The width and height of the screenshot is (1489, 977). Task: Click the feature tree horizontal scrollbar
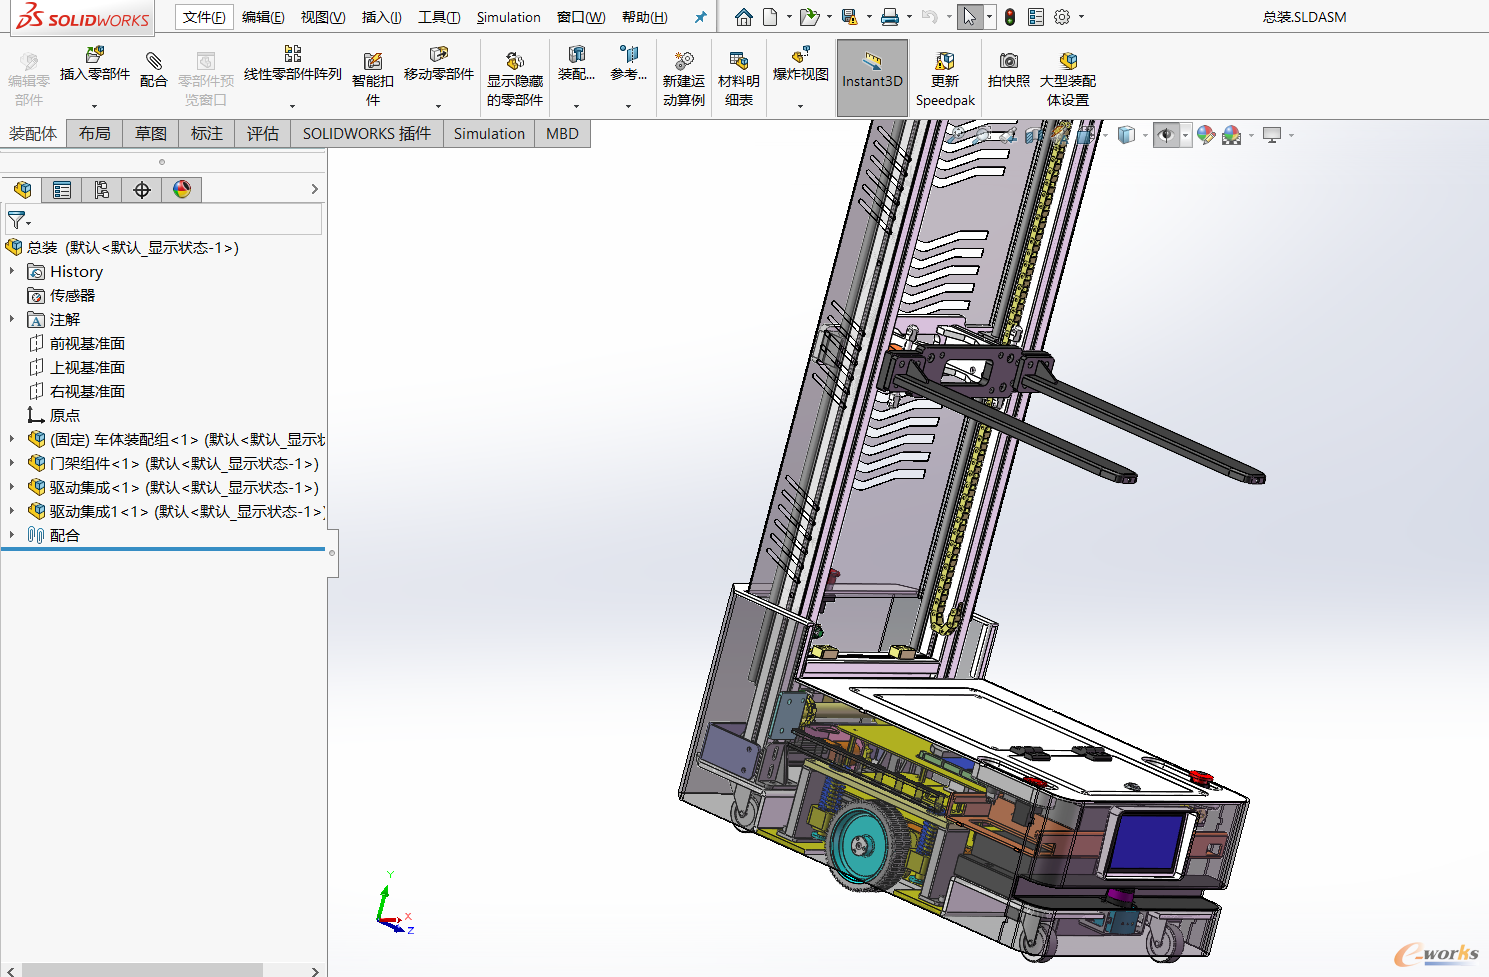click(142, 970)
